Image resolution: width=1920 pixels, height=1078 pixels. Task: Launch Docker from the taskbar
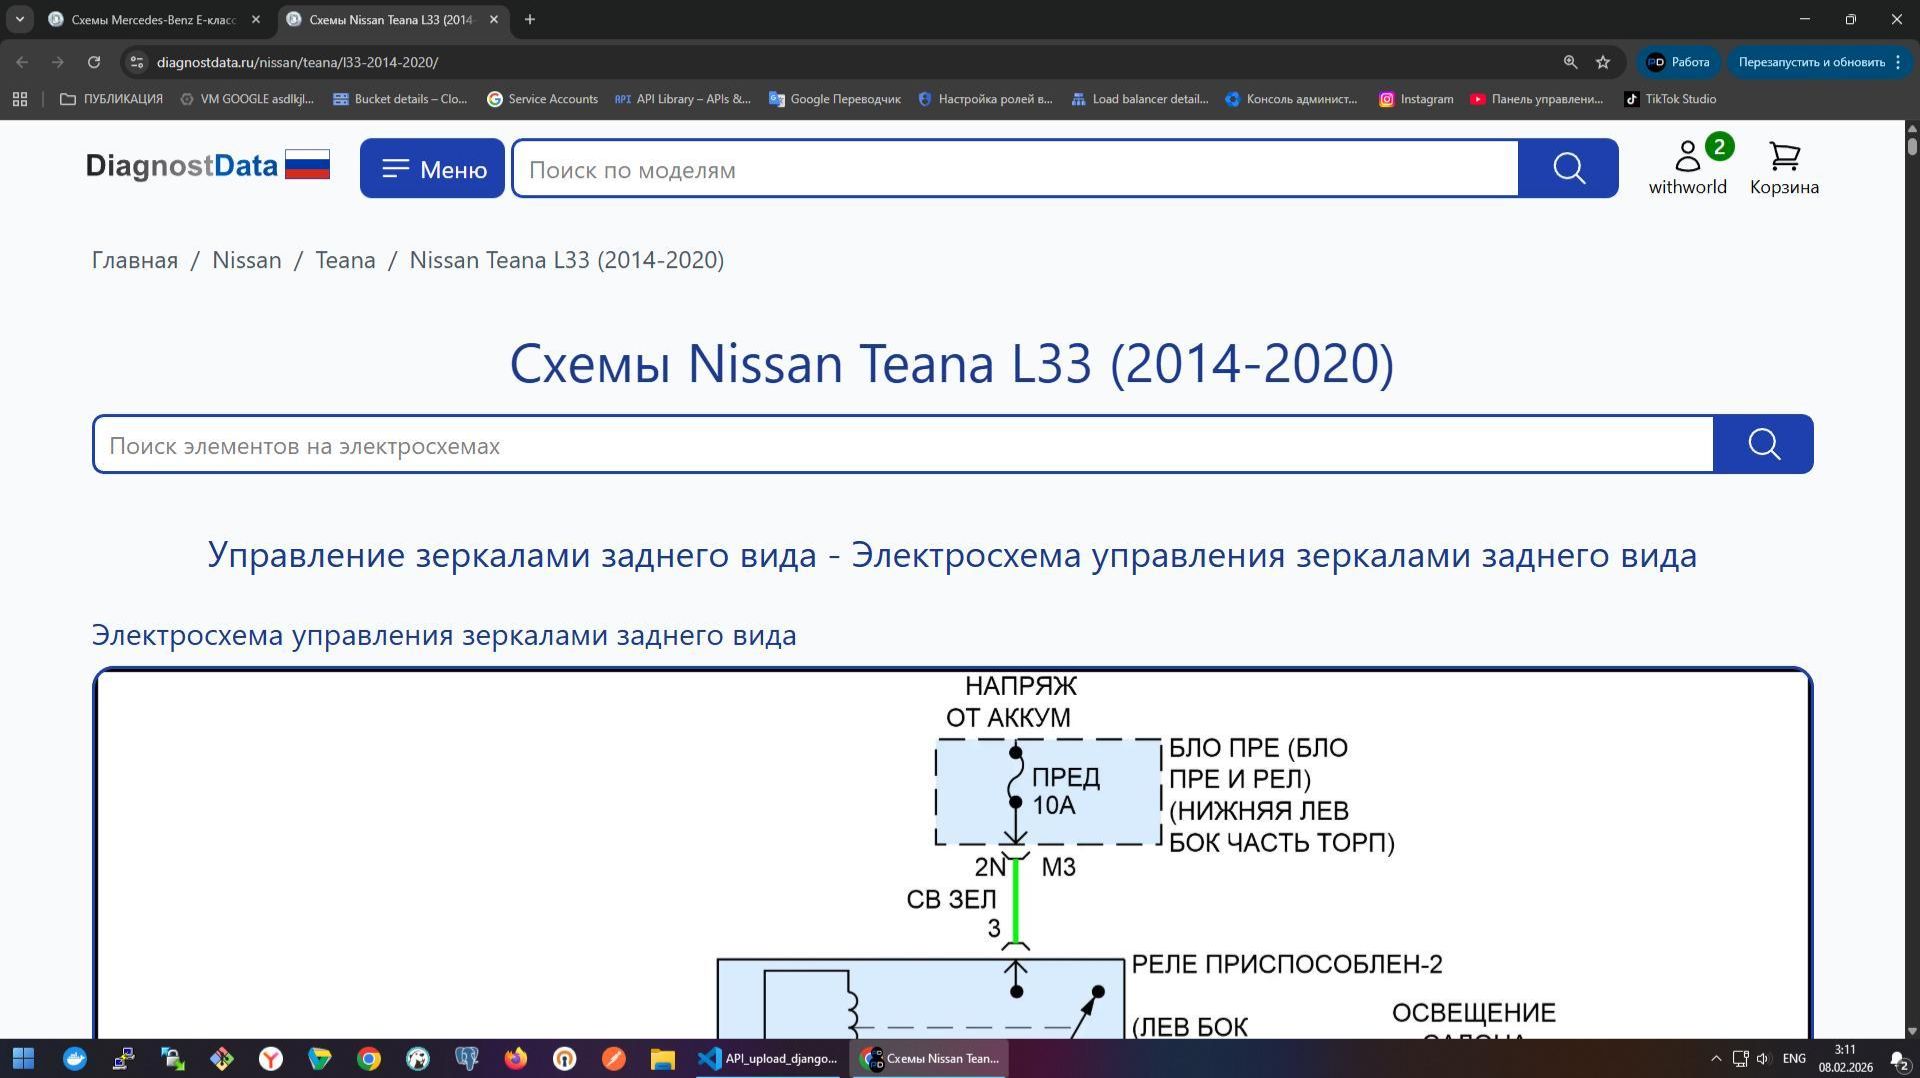75,1058
